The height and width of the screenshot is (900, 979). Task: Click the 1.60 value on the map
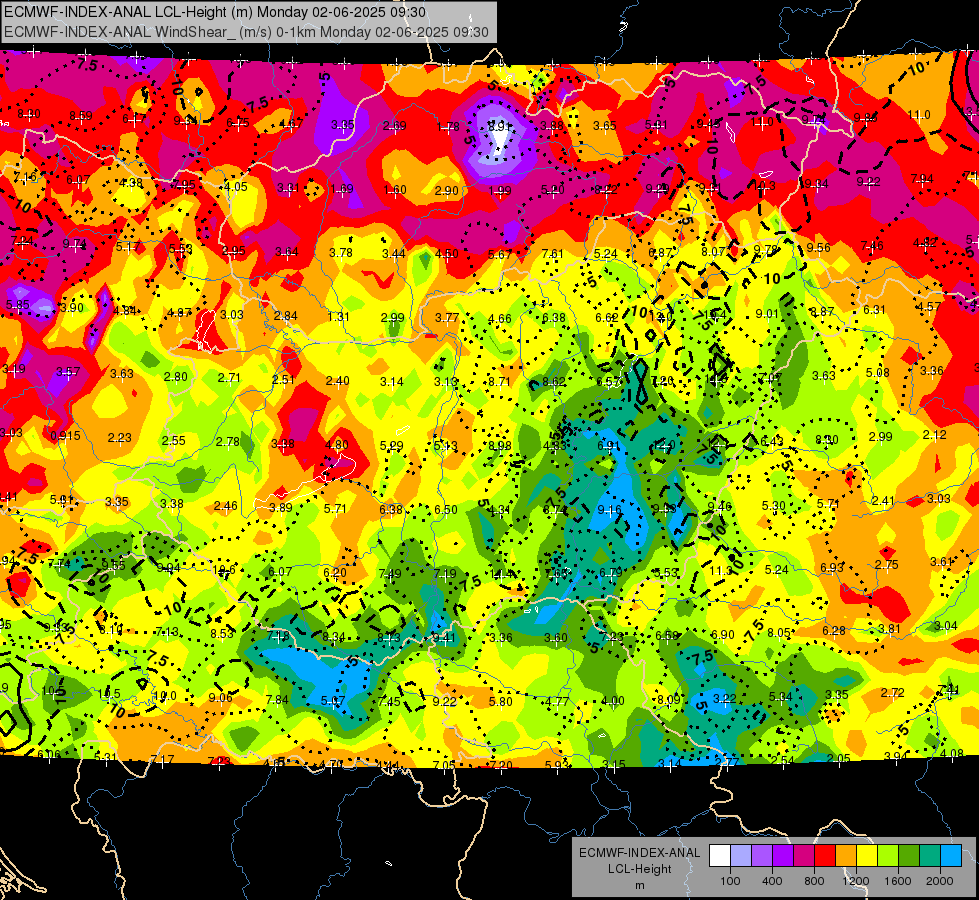coord(395,190)
